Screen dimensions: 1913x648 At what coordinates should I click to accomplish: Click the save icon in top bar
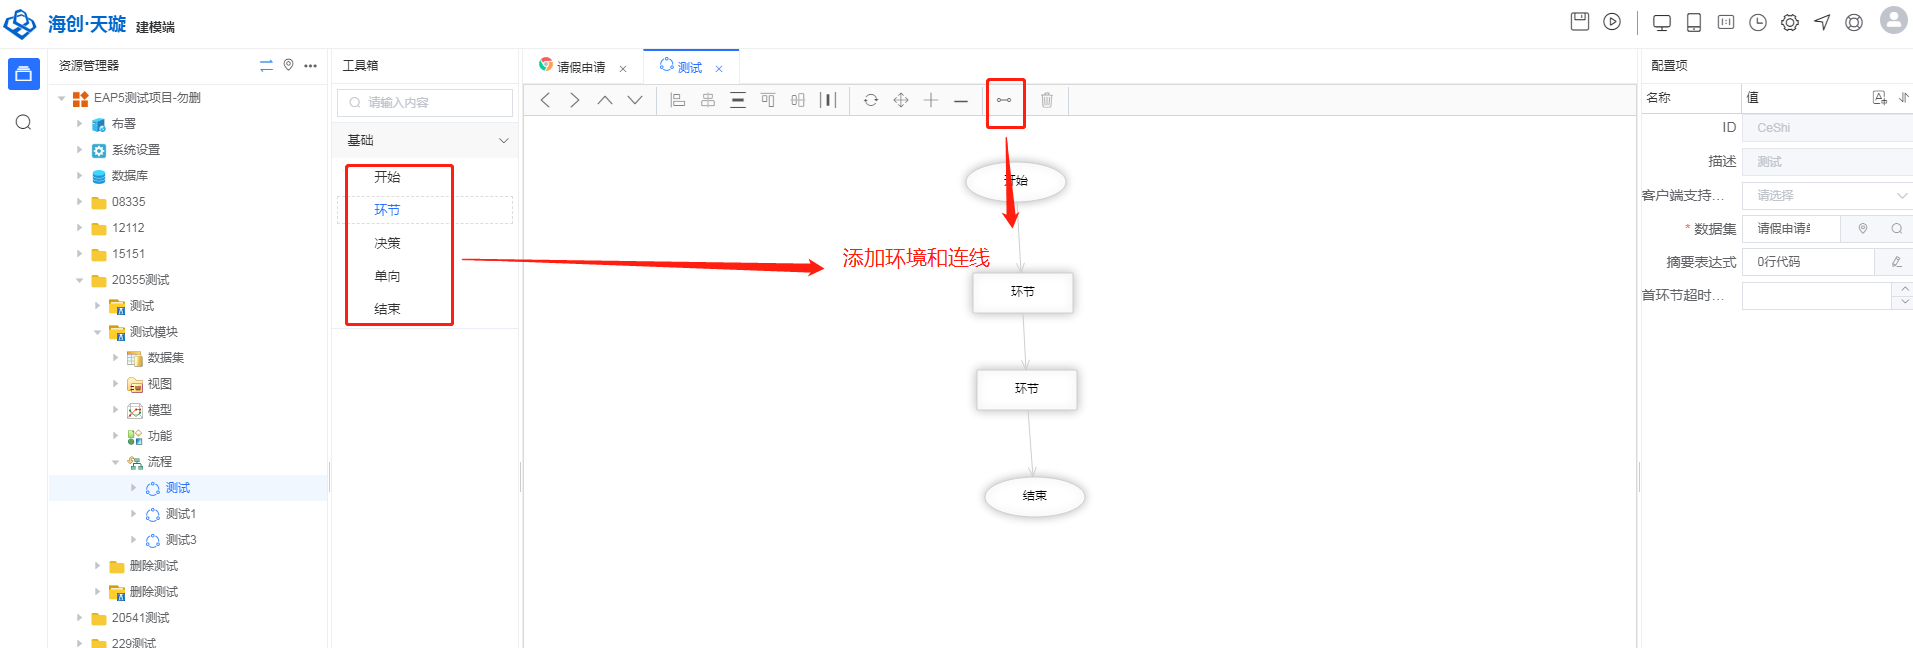(x=1580, y=22)
